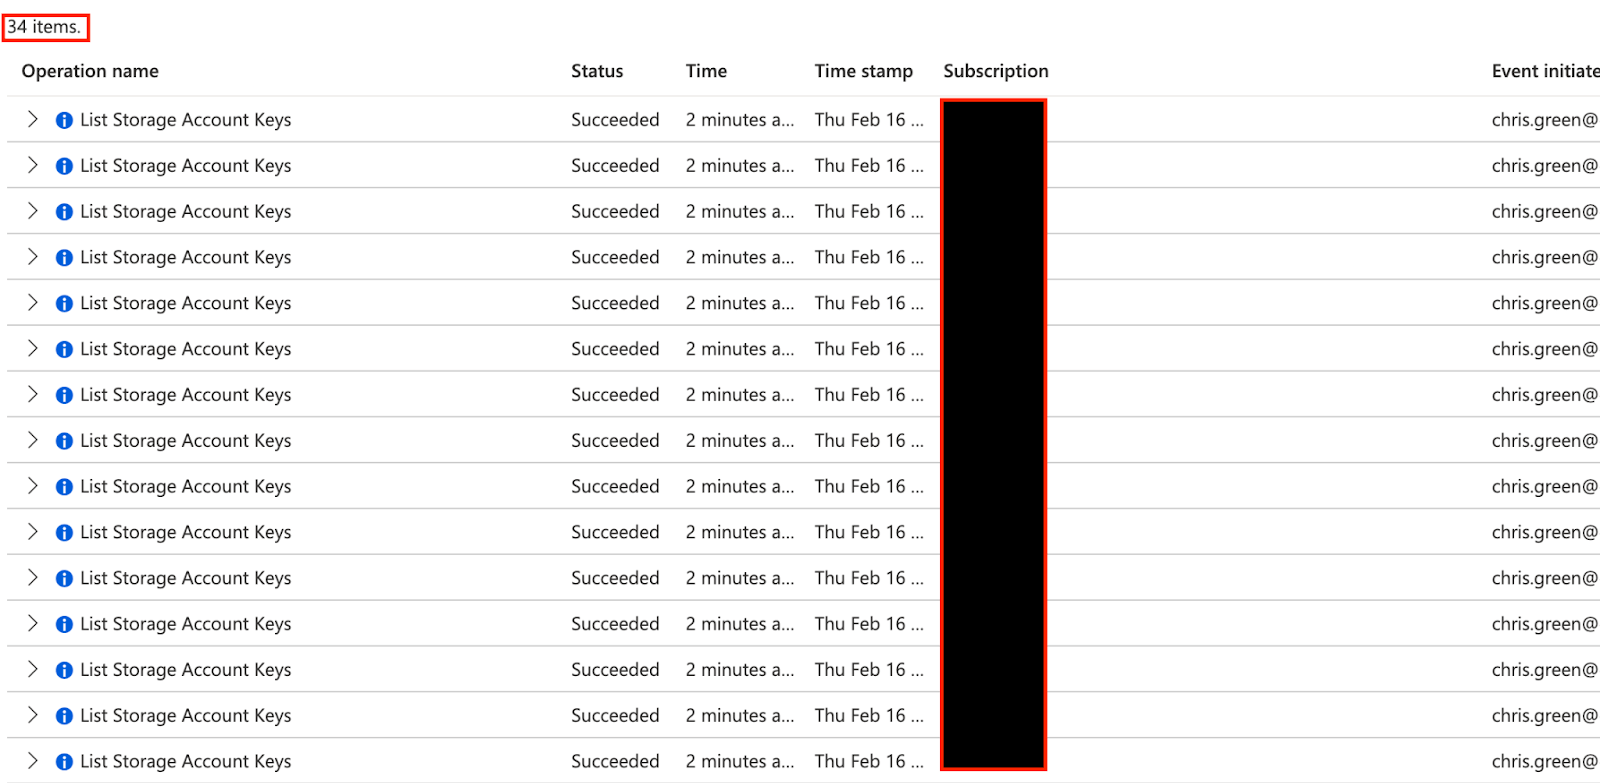Click the info icon on the last visible row

tap(63, 761)
